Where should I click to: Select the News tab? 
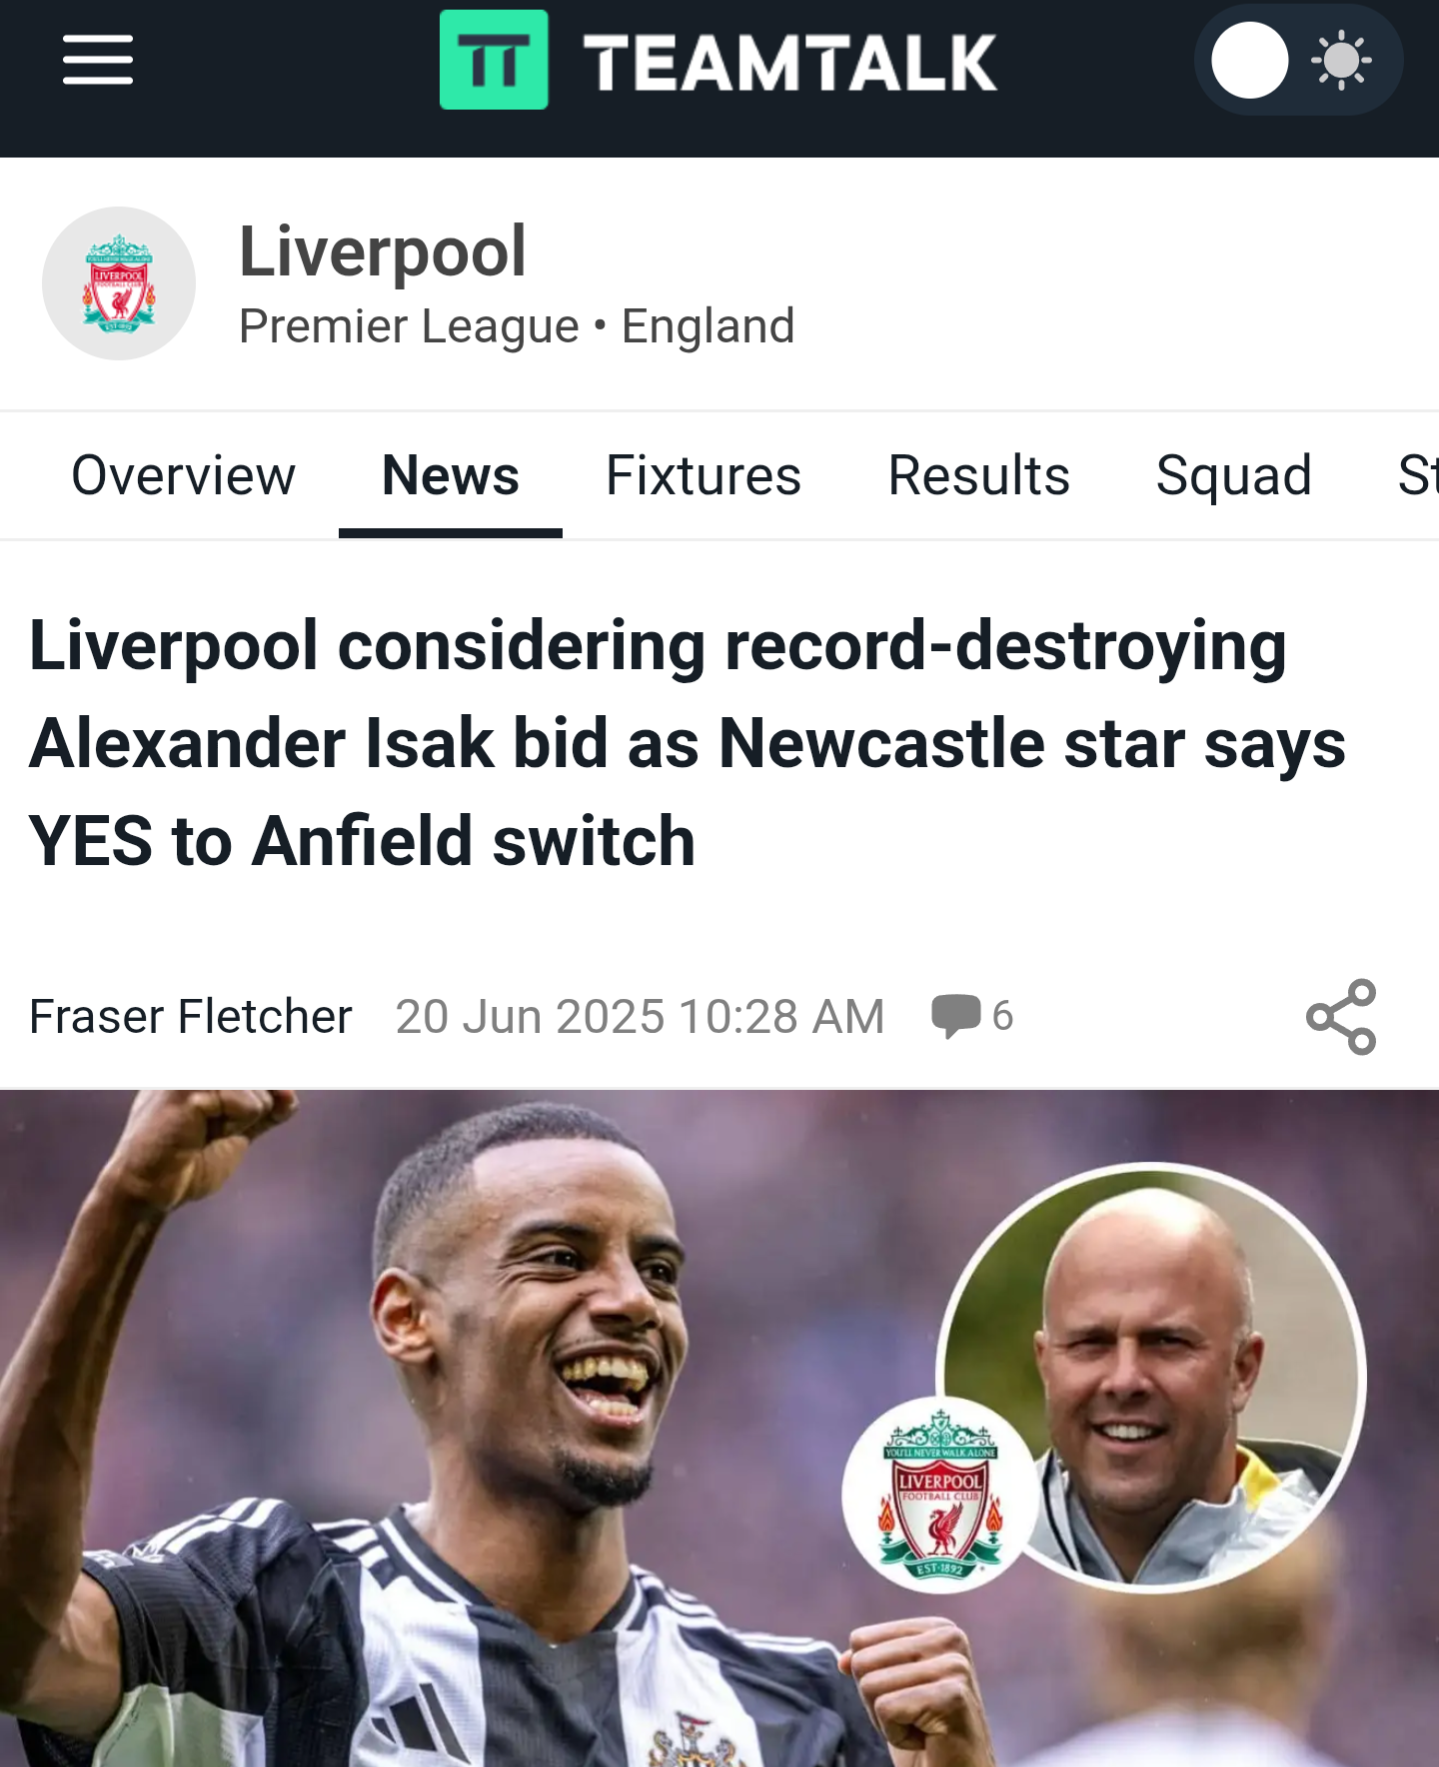point(451,475)
